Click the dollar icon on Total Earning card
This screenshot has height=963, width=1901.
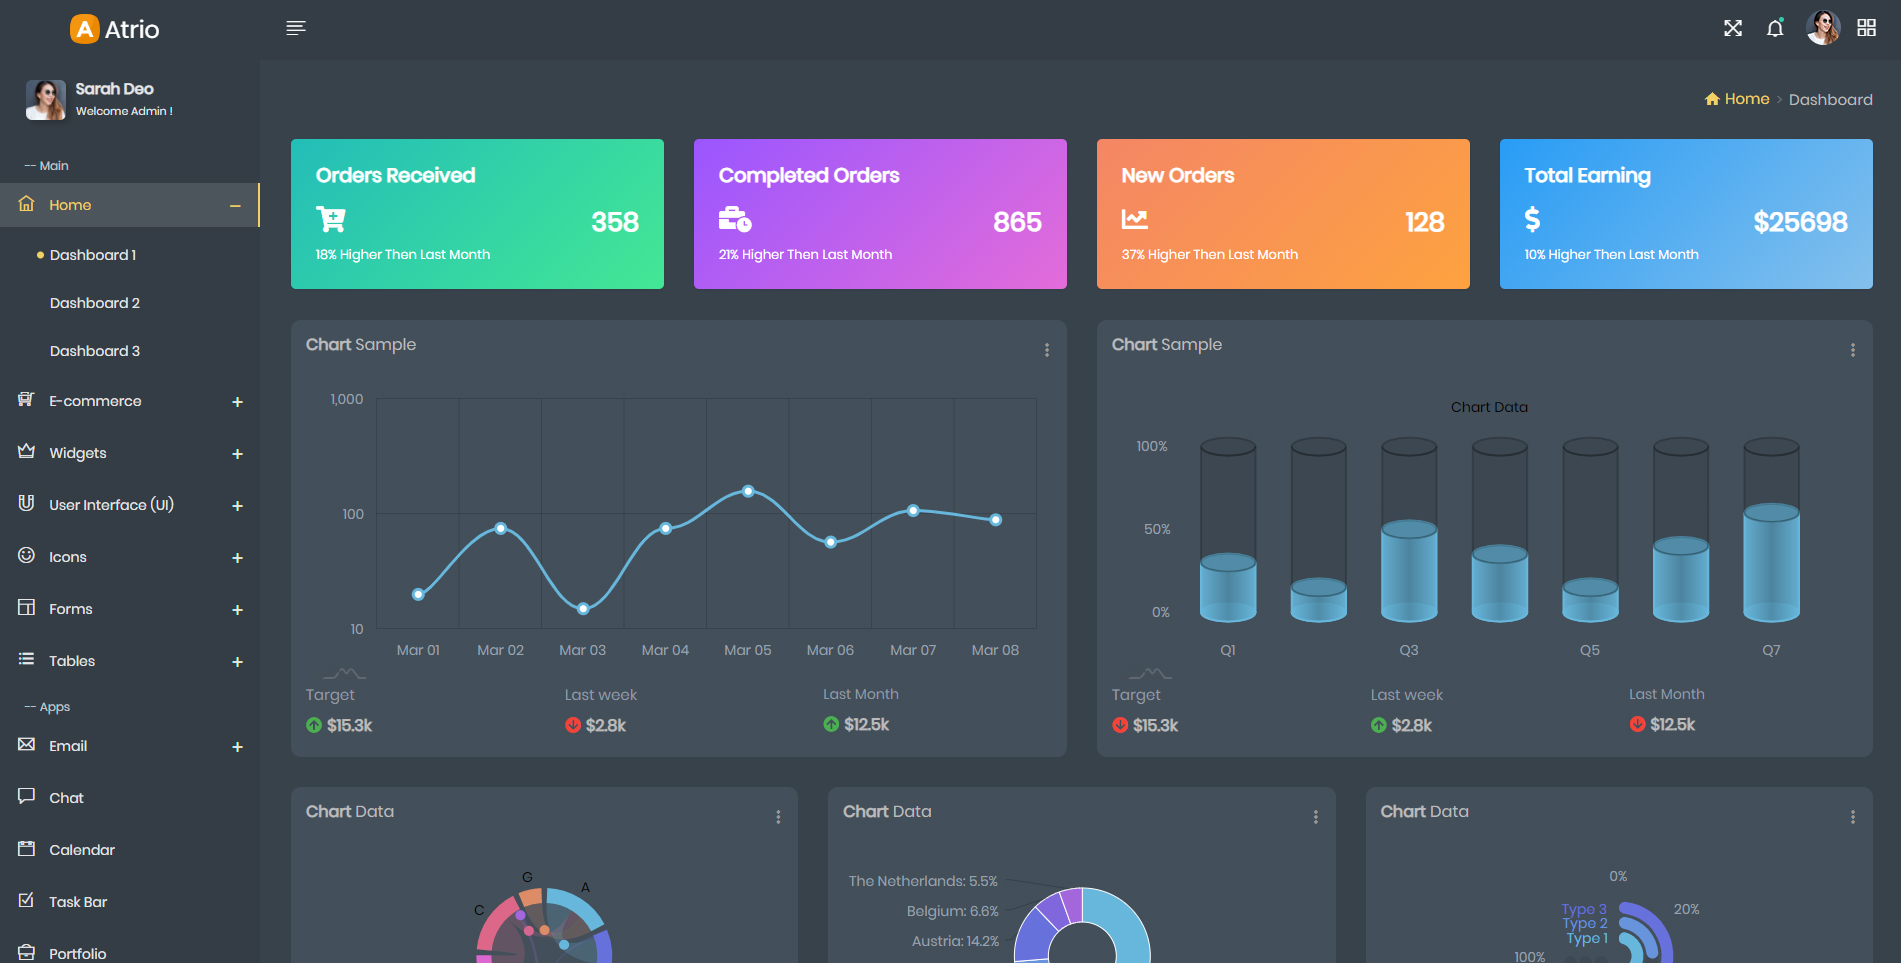pyautogui.click(x=1532, y=219)
